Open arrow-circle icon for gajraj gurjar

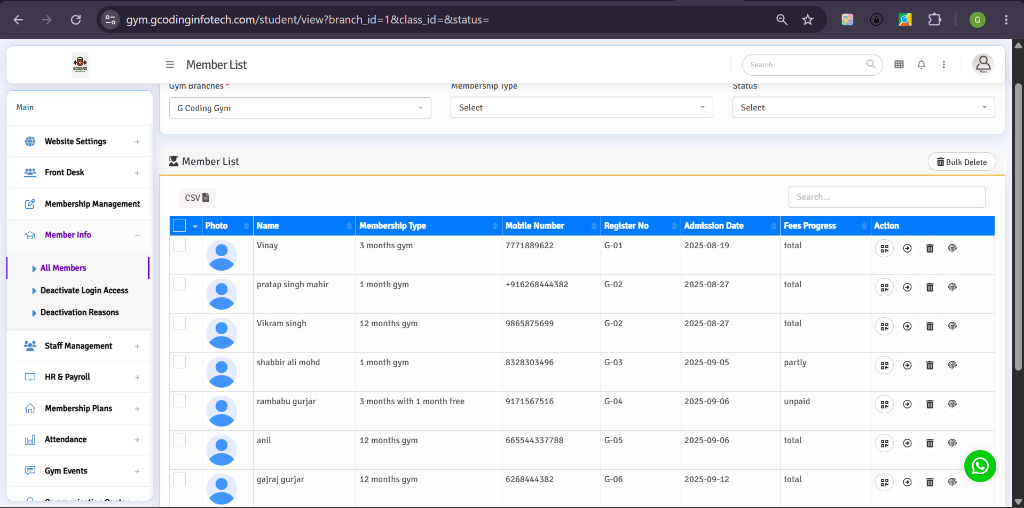(x=907, y=483)
